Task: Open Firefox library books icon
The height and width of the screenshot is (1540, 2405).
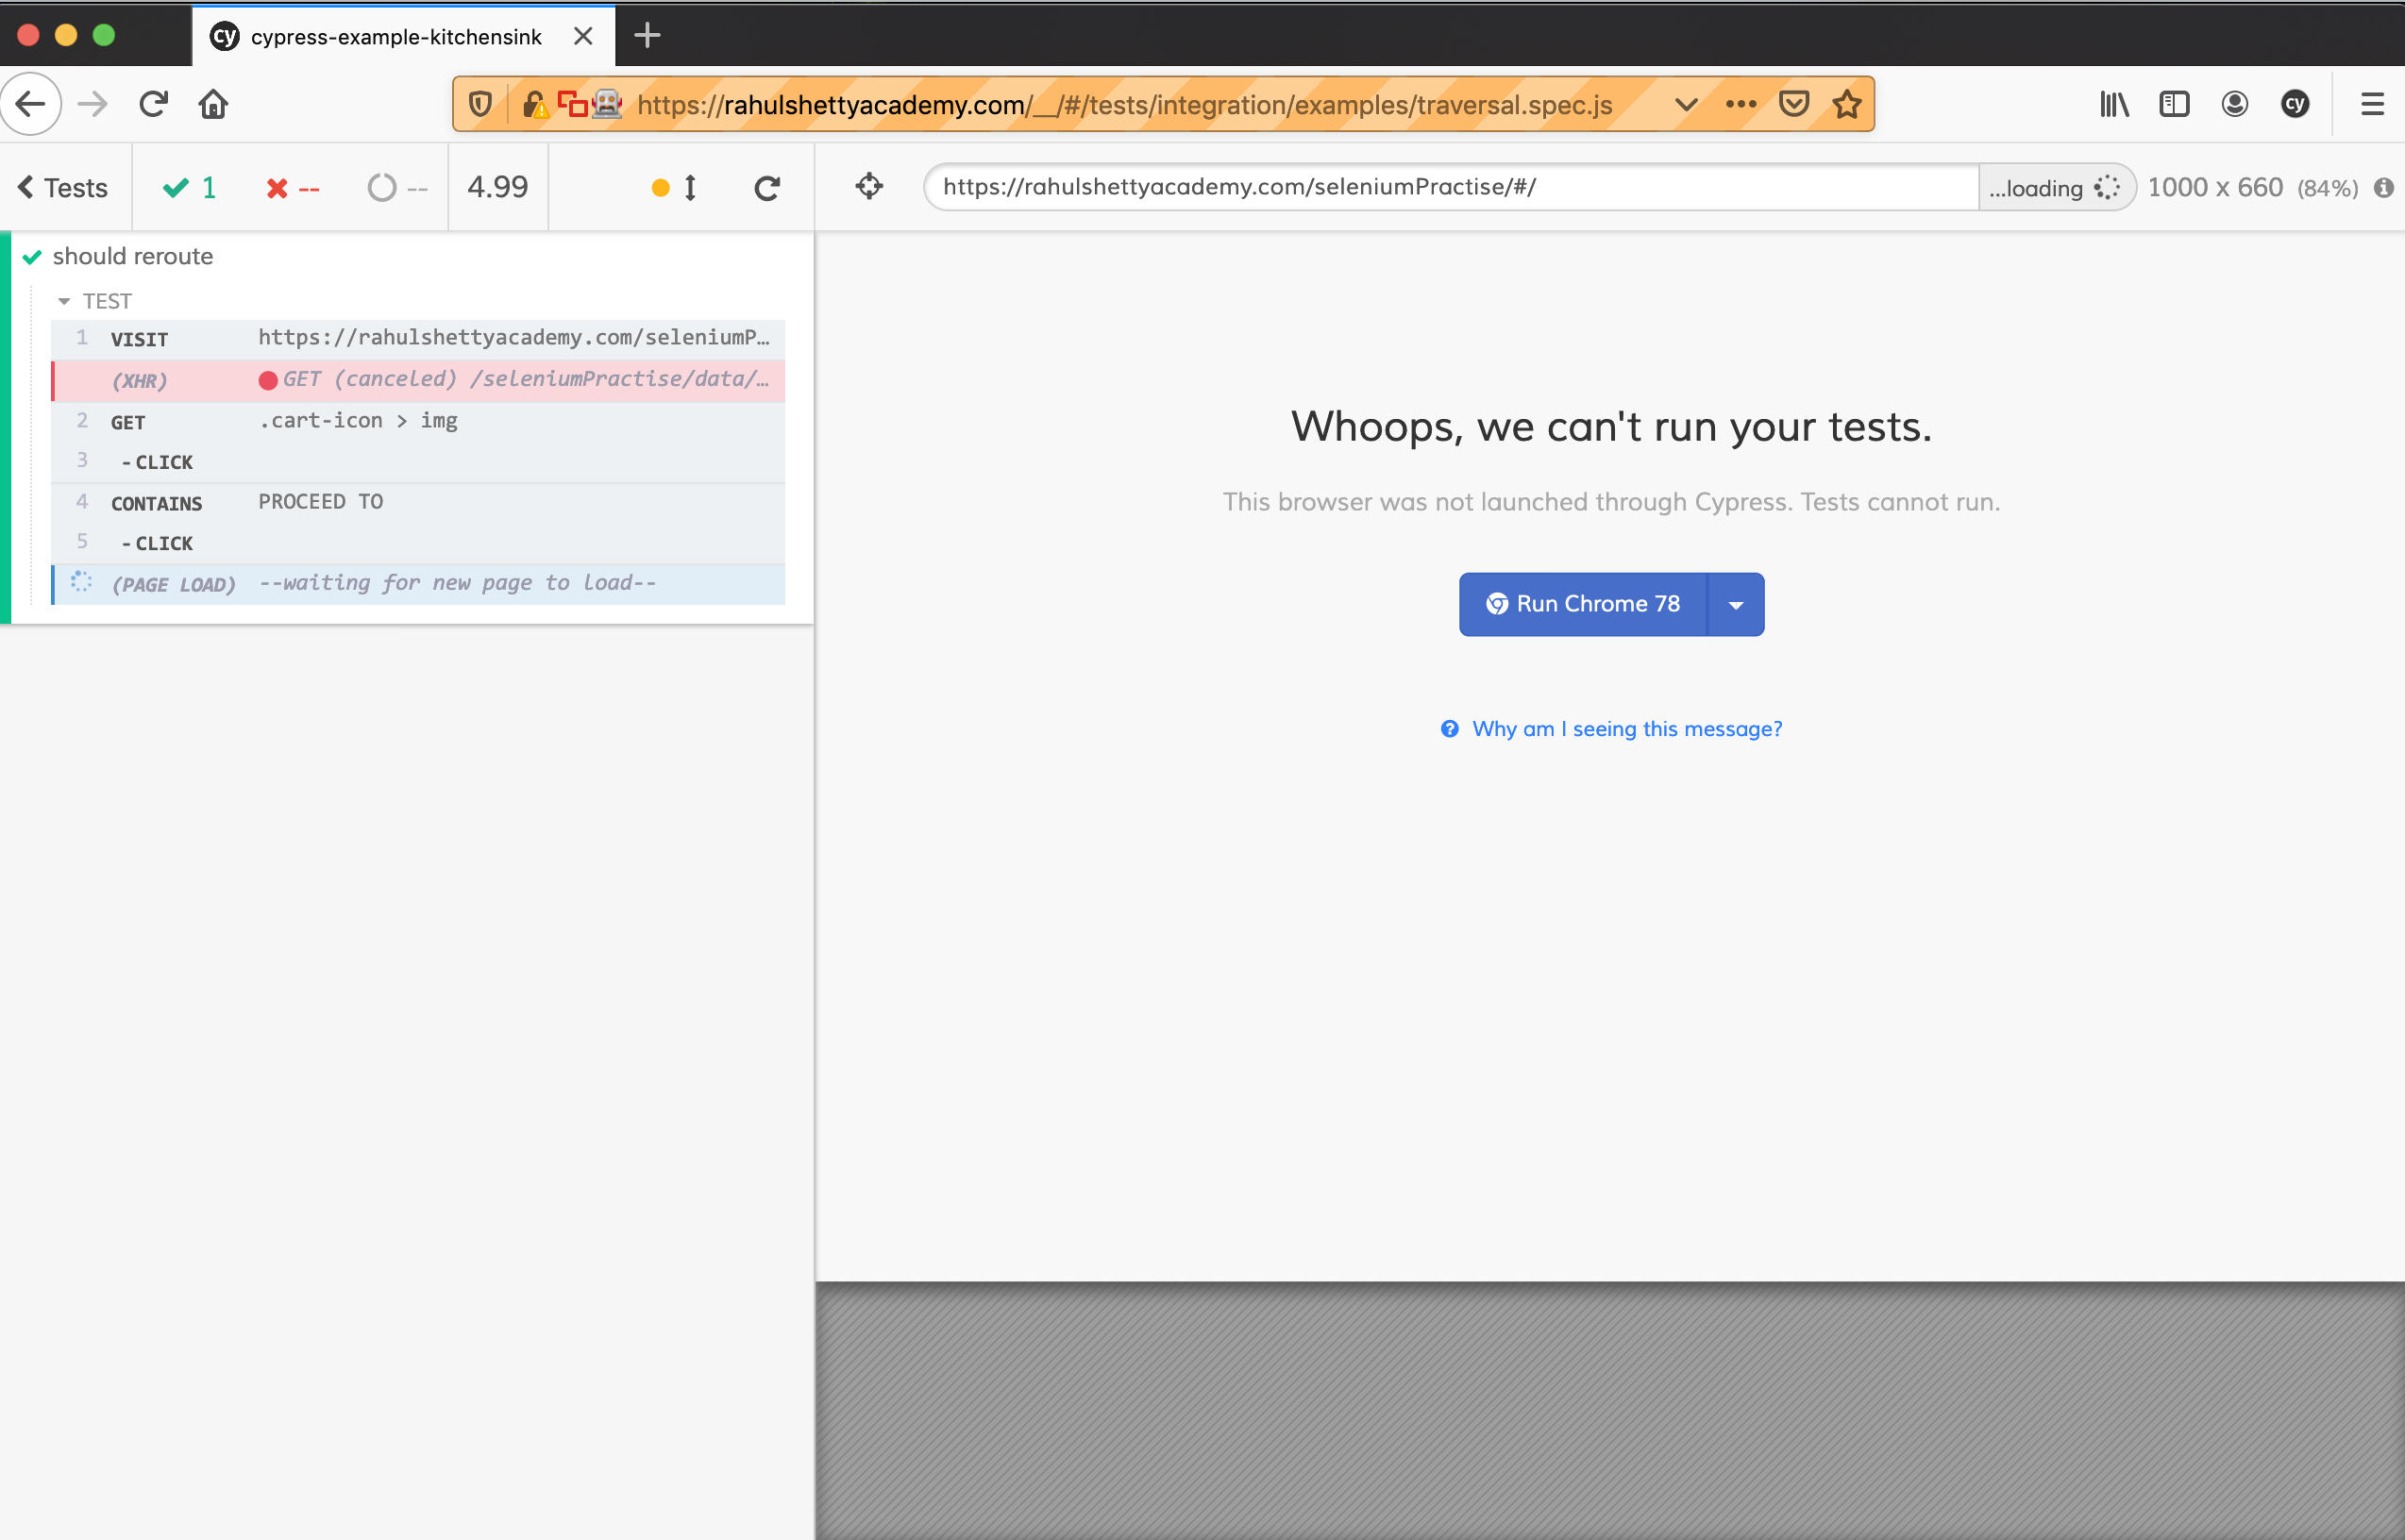Action: click(2114, 104)
